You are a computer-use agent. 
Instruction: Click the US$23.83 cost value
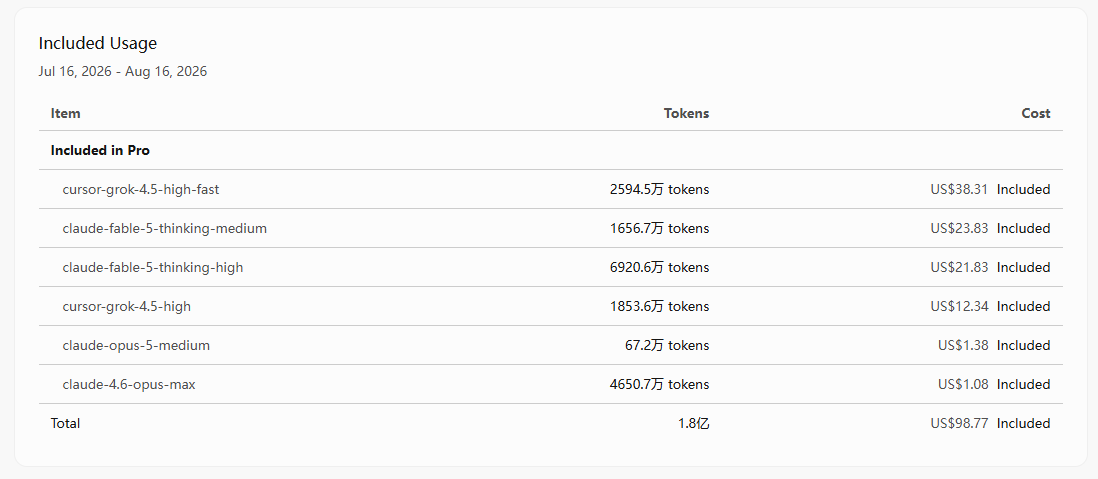959,228
